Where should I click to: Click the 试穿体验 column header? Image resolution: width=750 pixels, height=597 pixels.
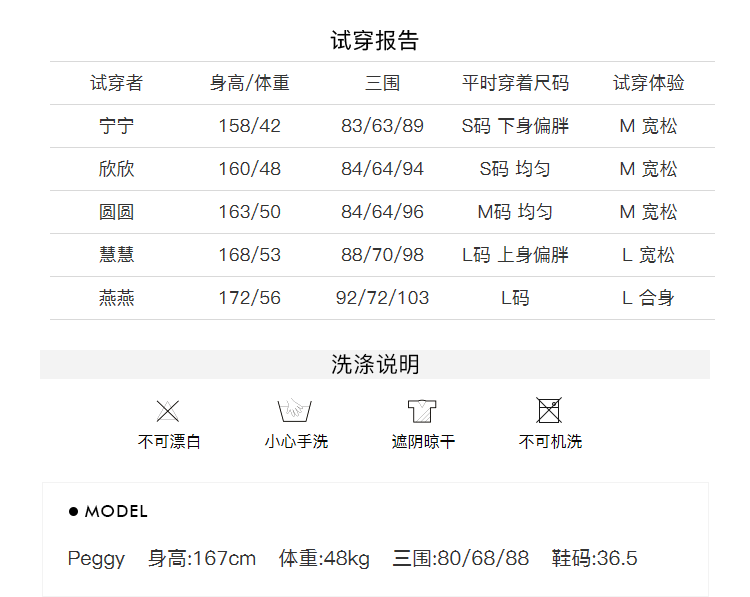[649, 83]
